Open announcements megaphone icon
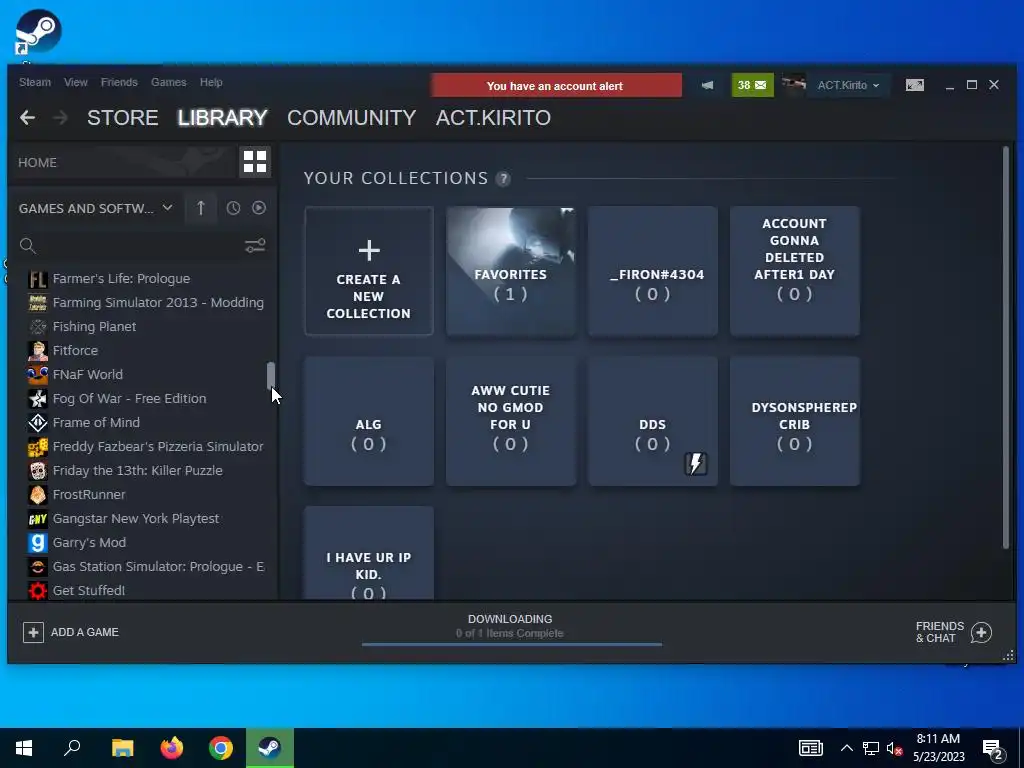The width and height of the screenshot is (1024, 768). [707, 86]
